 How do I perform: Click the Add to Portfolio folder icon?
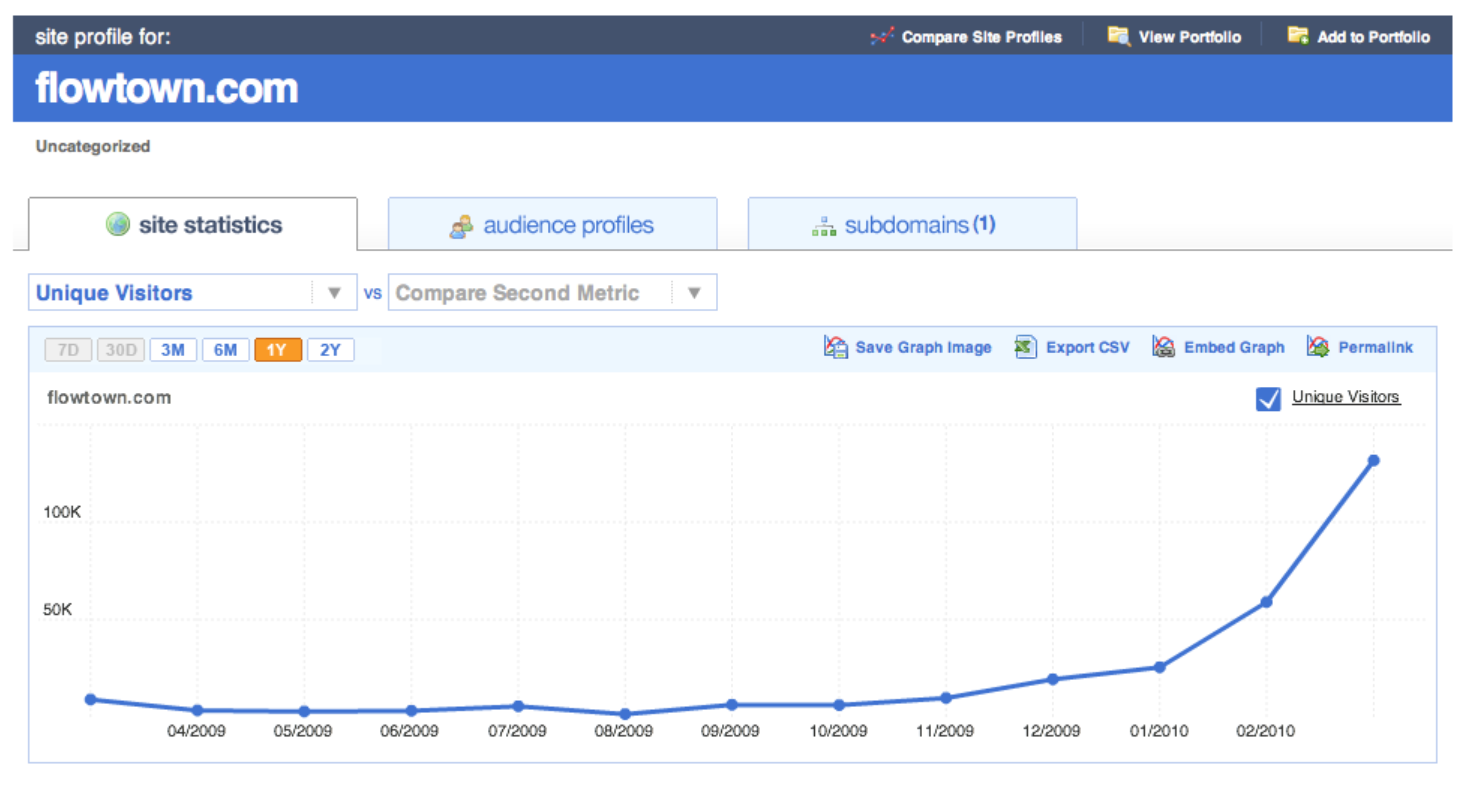(x=1298, y=36)
